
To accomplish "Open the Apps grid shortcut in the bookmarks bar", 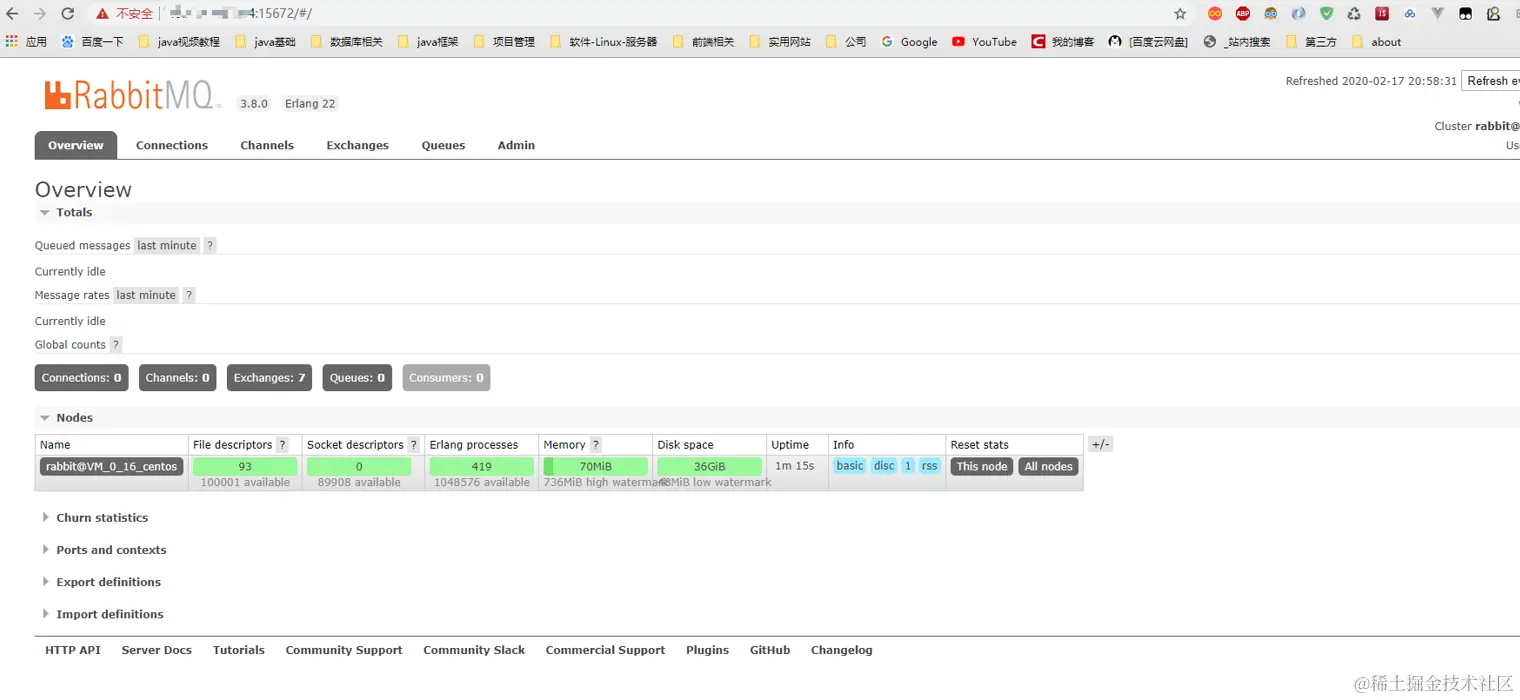I will tap(27, 42).
